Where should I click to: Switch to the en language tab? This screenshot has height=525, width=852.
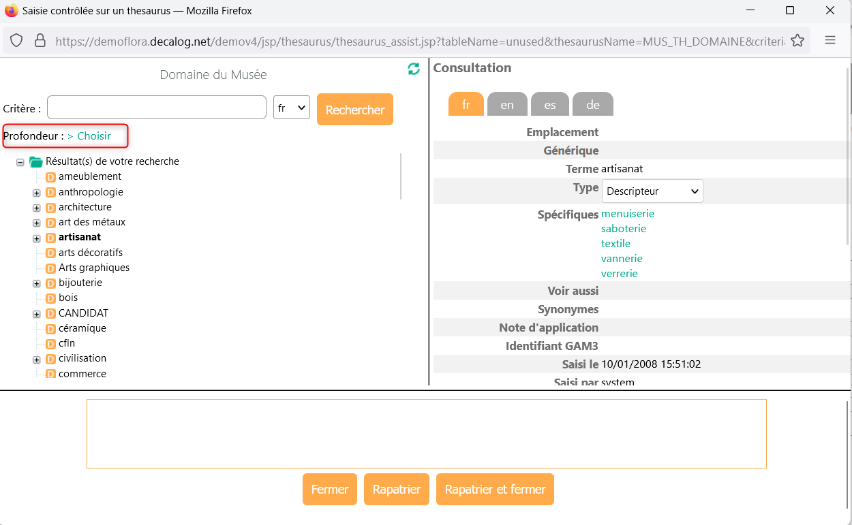tap(507, 104)
